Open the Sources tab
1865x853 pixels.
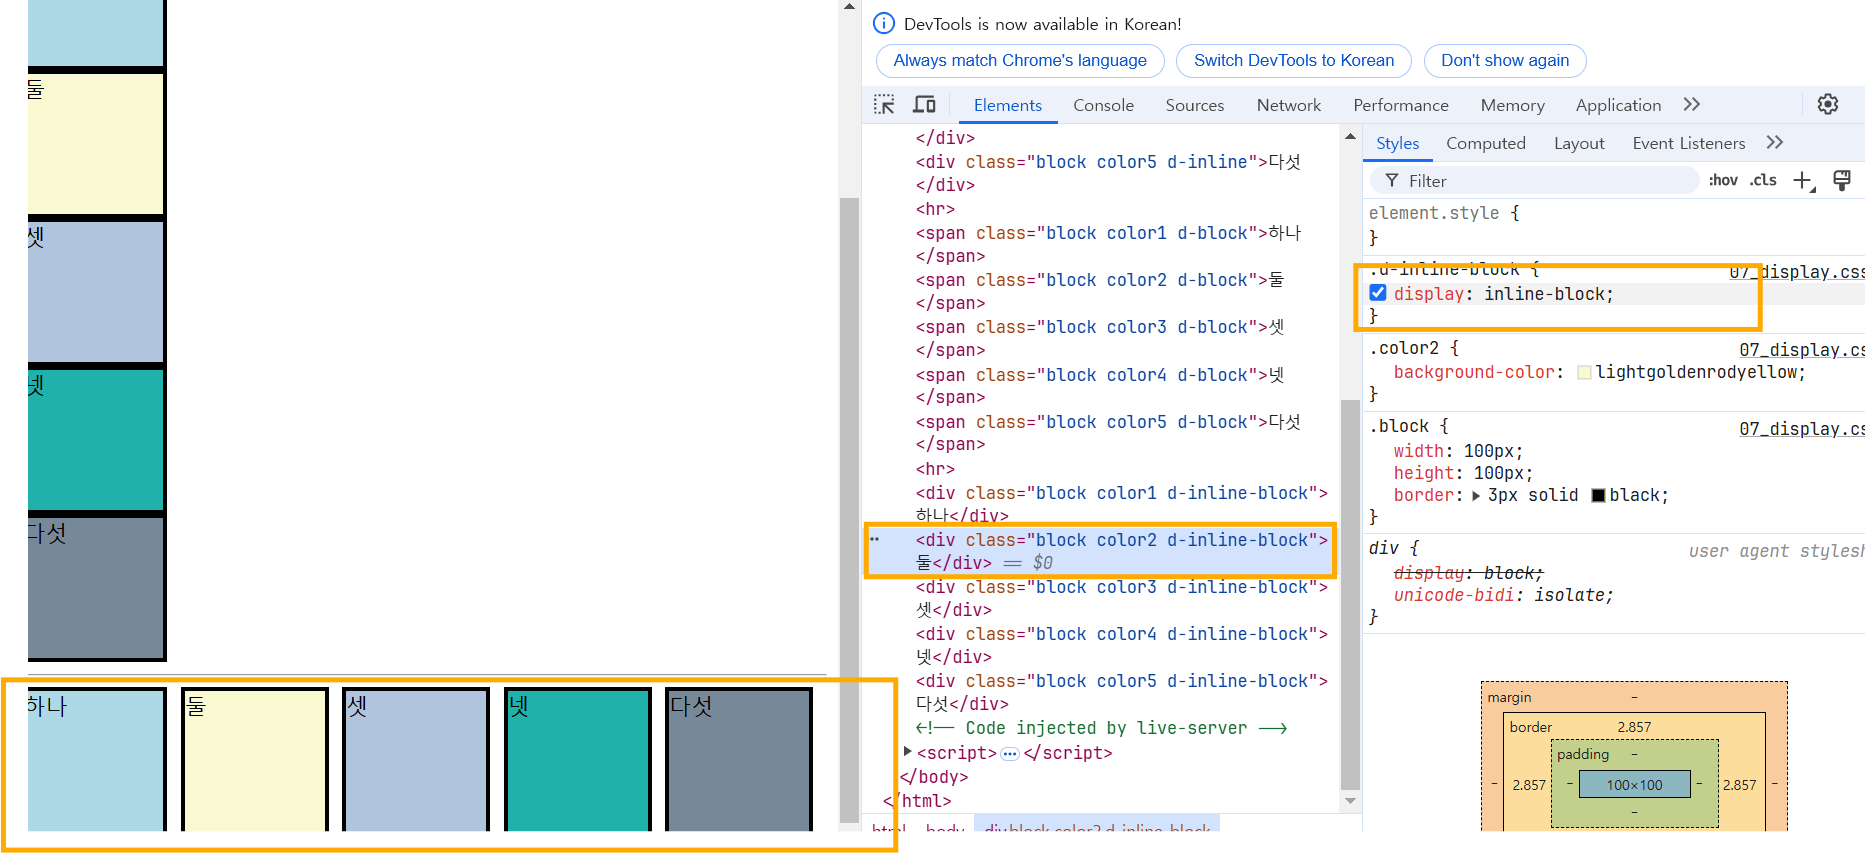(x=1194, y=105)
